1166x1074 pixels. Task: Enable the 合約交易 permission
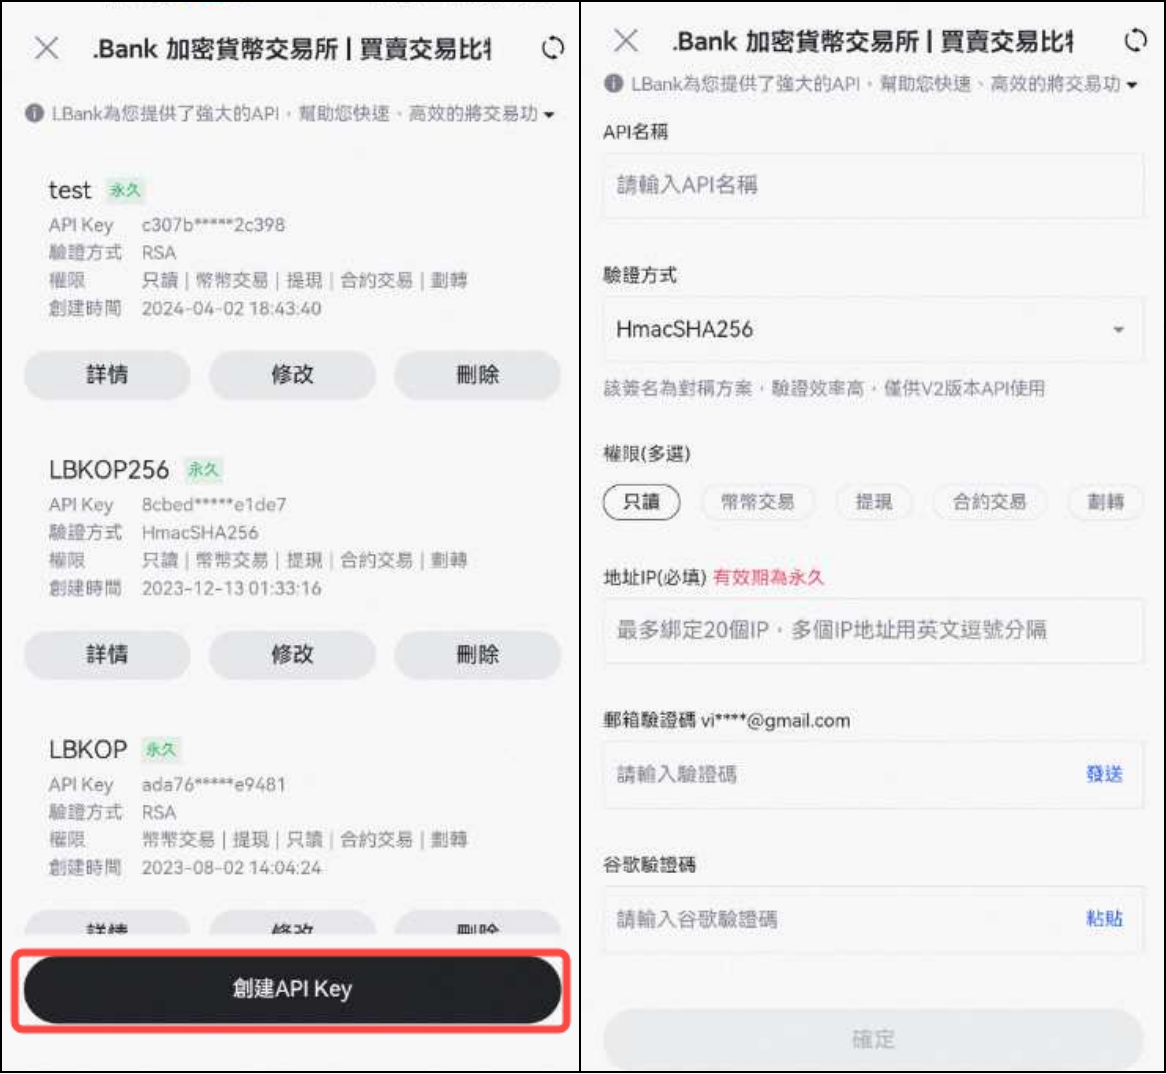(990, 502)
